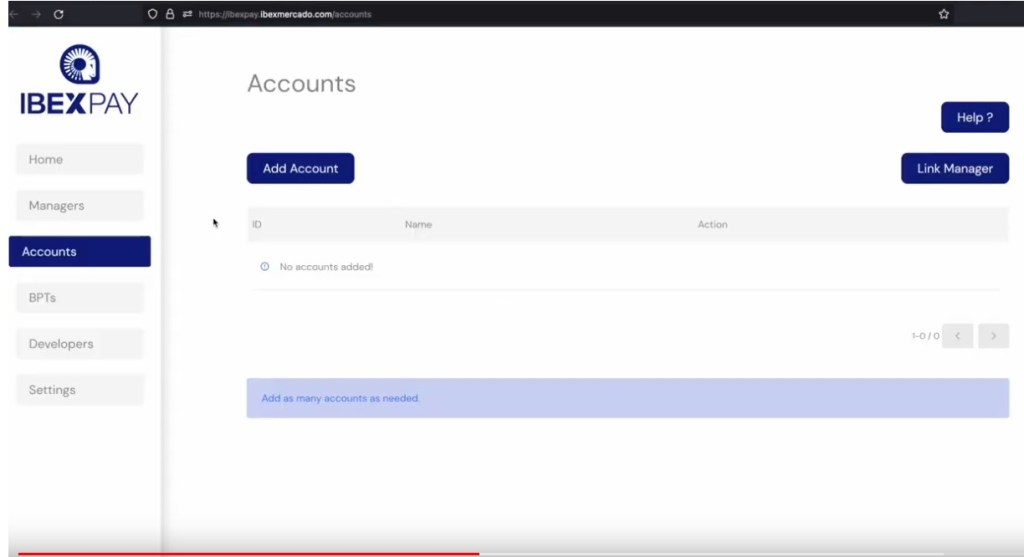
Task: Click the IBEXPay logo in sidebar
Action: [x=79, y=80]
